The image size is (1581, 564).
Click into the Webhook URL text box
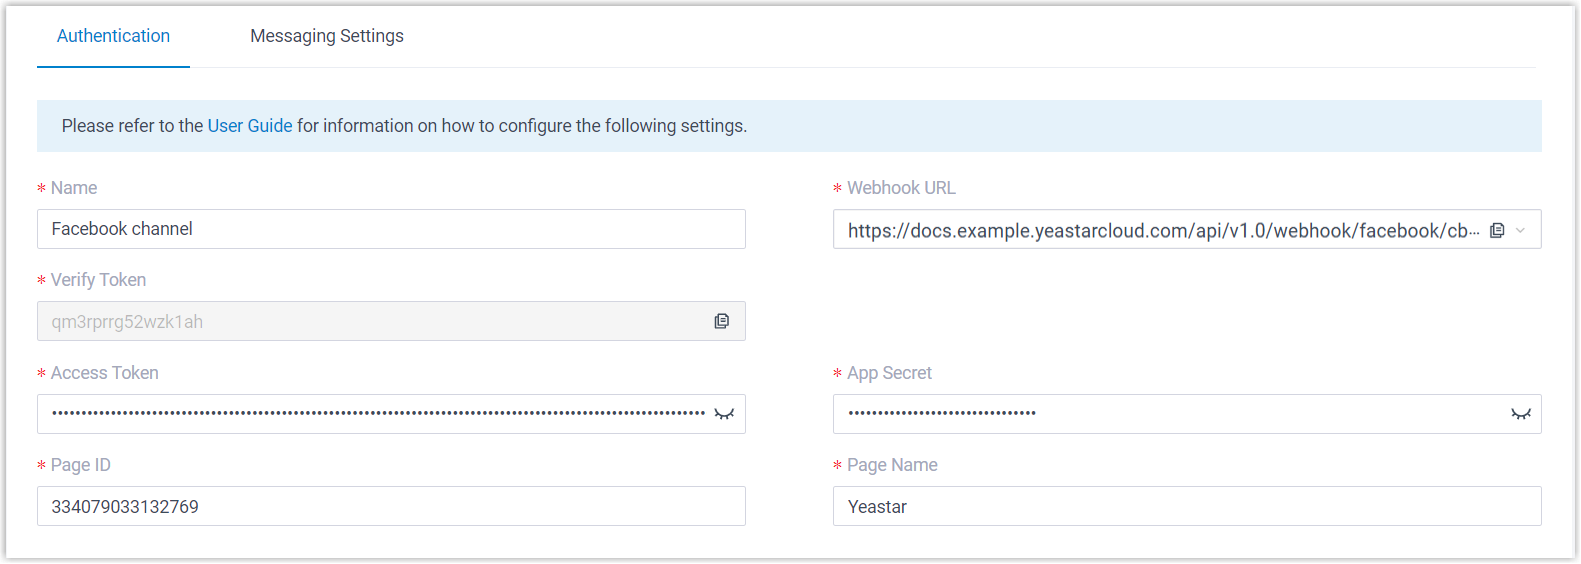1160,230
